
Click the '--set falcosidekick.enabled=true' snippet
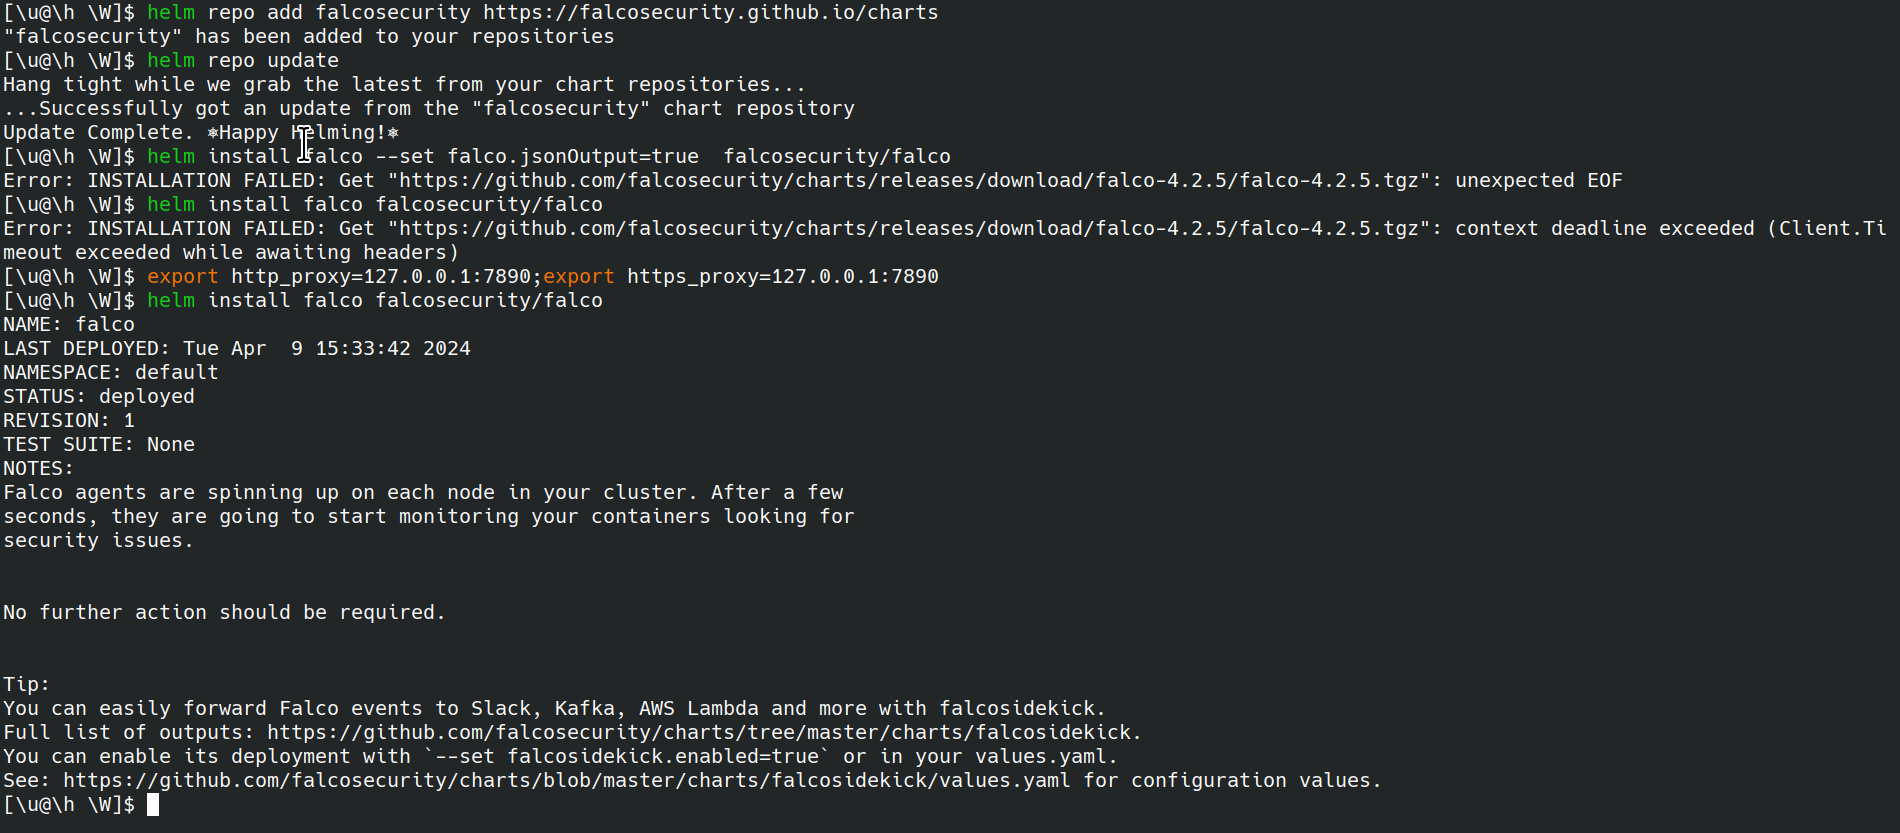(627, 757)
